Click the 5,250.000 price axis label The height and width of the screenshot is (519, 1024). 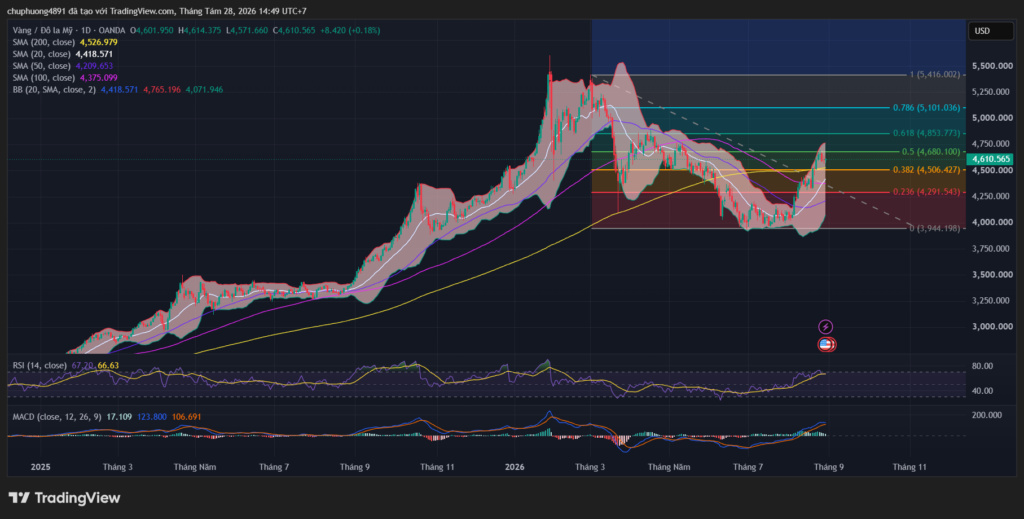coord(991,92)
